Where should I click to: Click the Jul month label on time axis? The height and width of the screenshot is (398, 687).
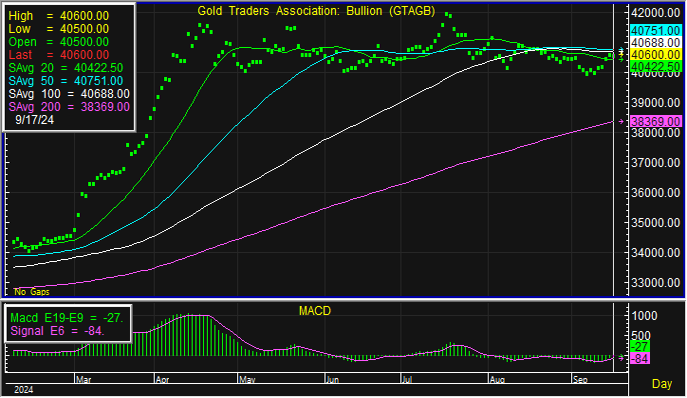407,380
